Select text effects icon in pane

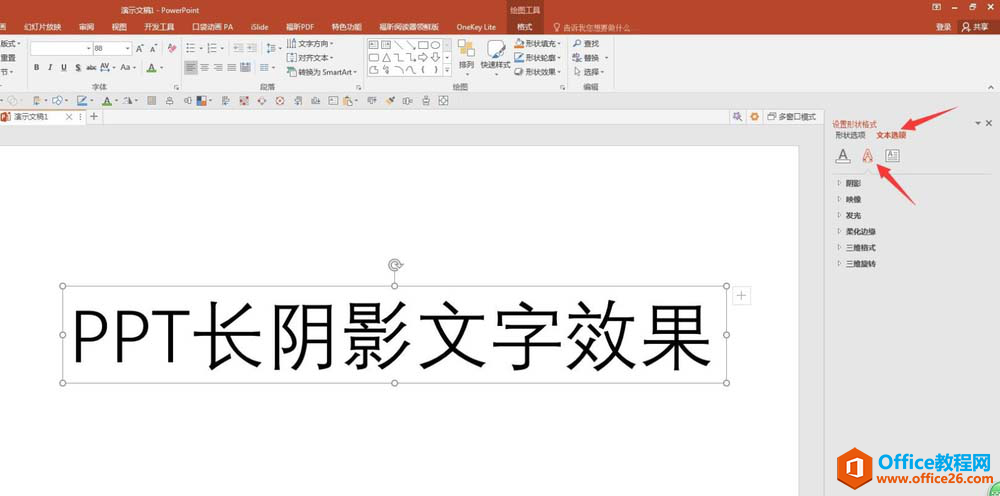(867, 156)
